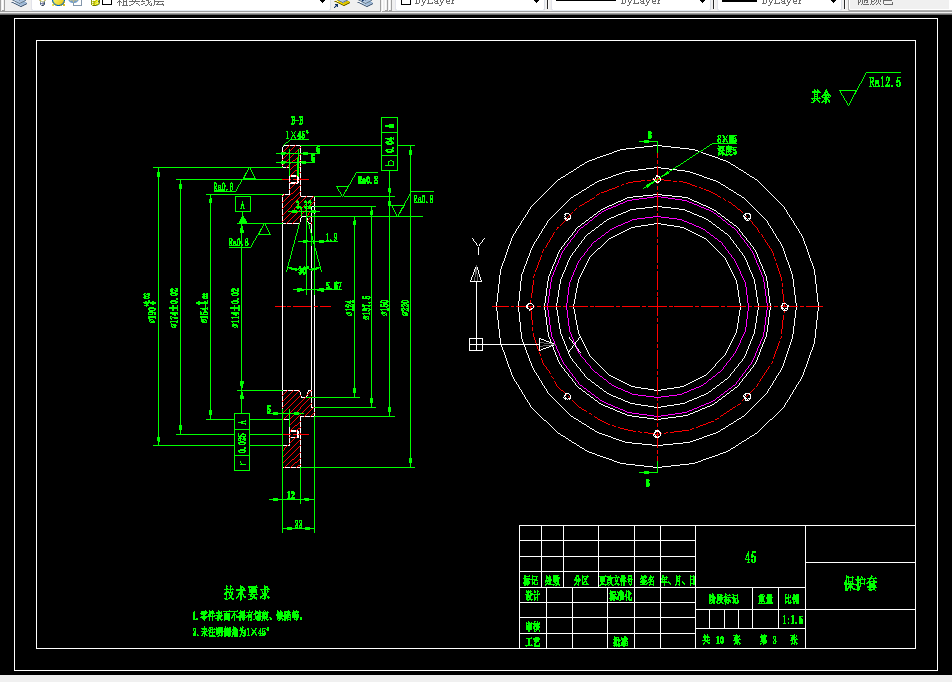Select the "工艺" title block cell

(x=532, y=641)
